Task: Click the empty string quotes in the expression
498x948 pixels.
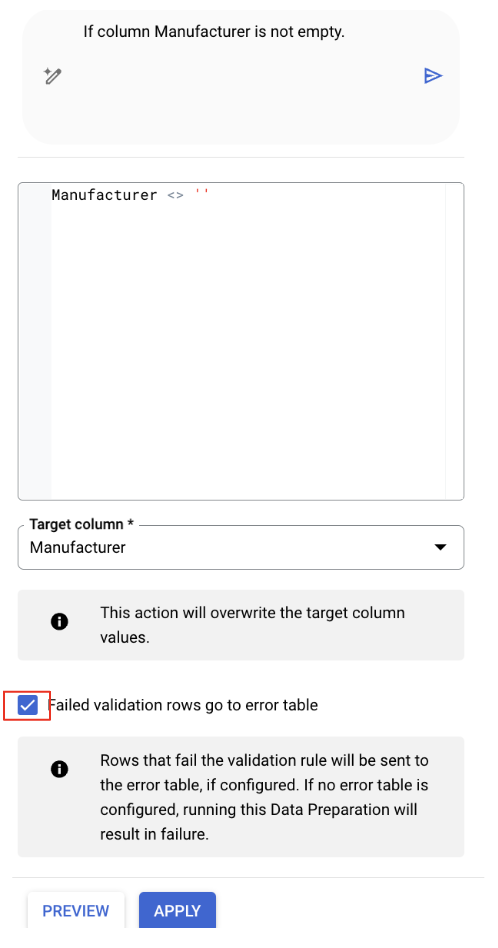Action: 202,193
